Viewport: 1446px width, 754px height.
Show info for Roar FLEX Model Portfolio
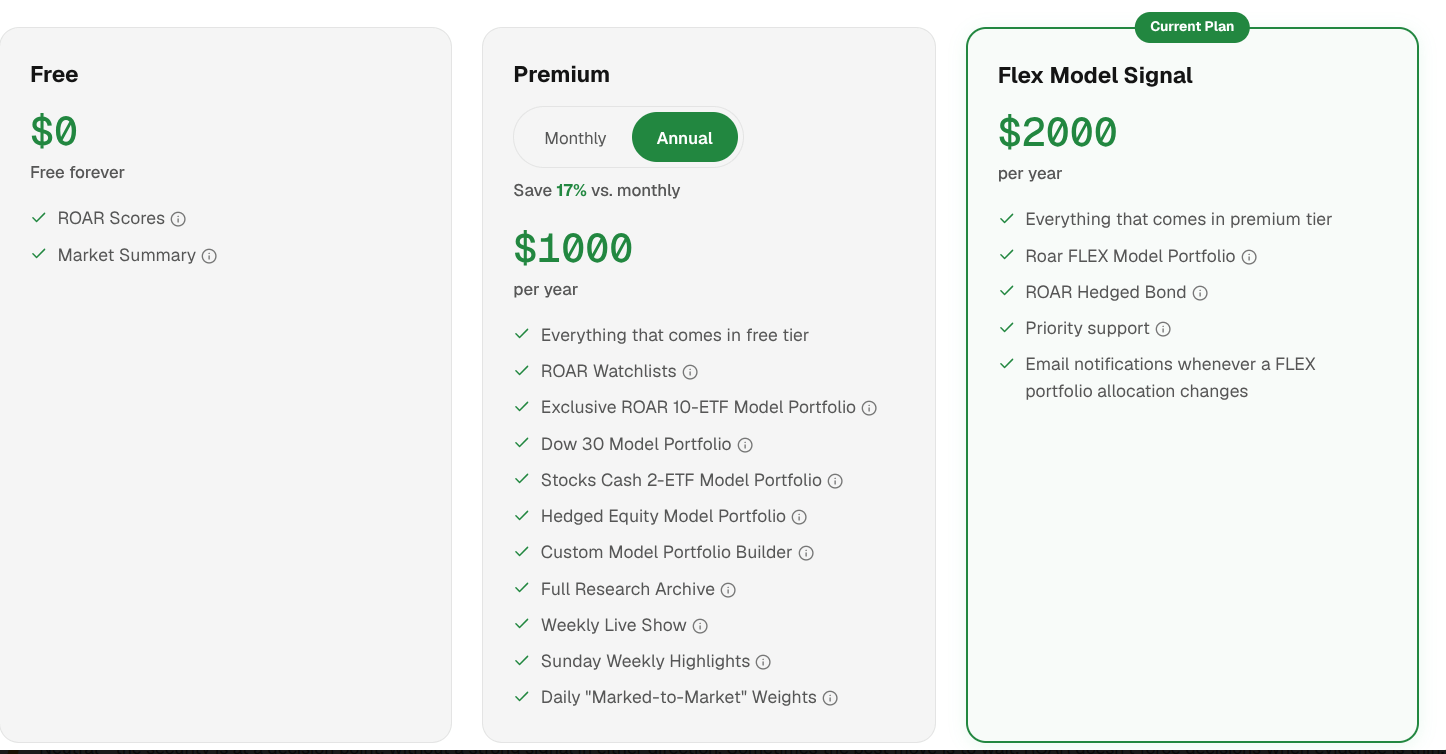pos(1249,257)
